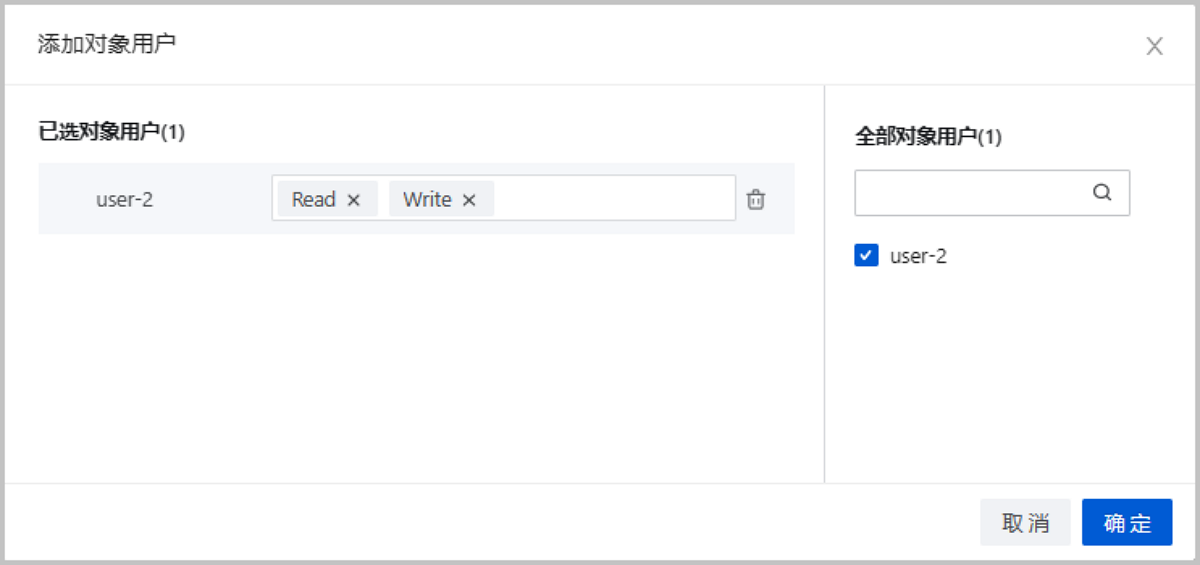1200x565 pixels.
Task: Delete user-2 row with trash icon
Action: click(x=756, y=200)
